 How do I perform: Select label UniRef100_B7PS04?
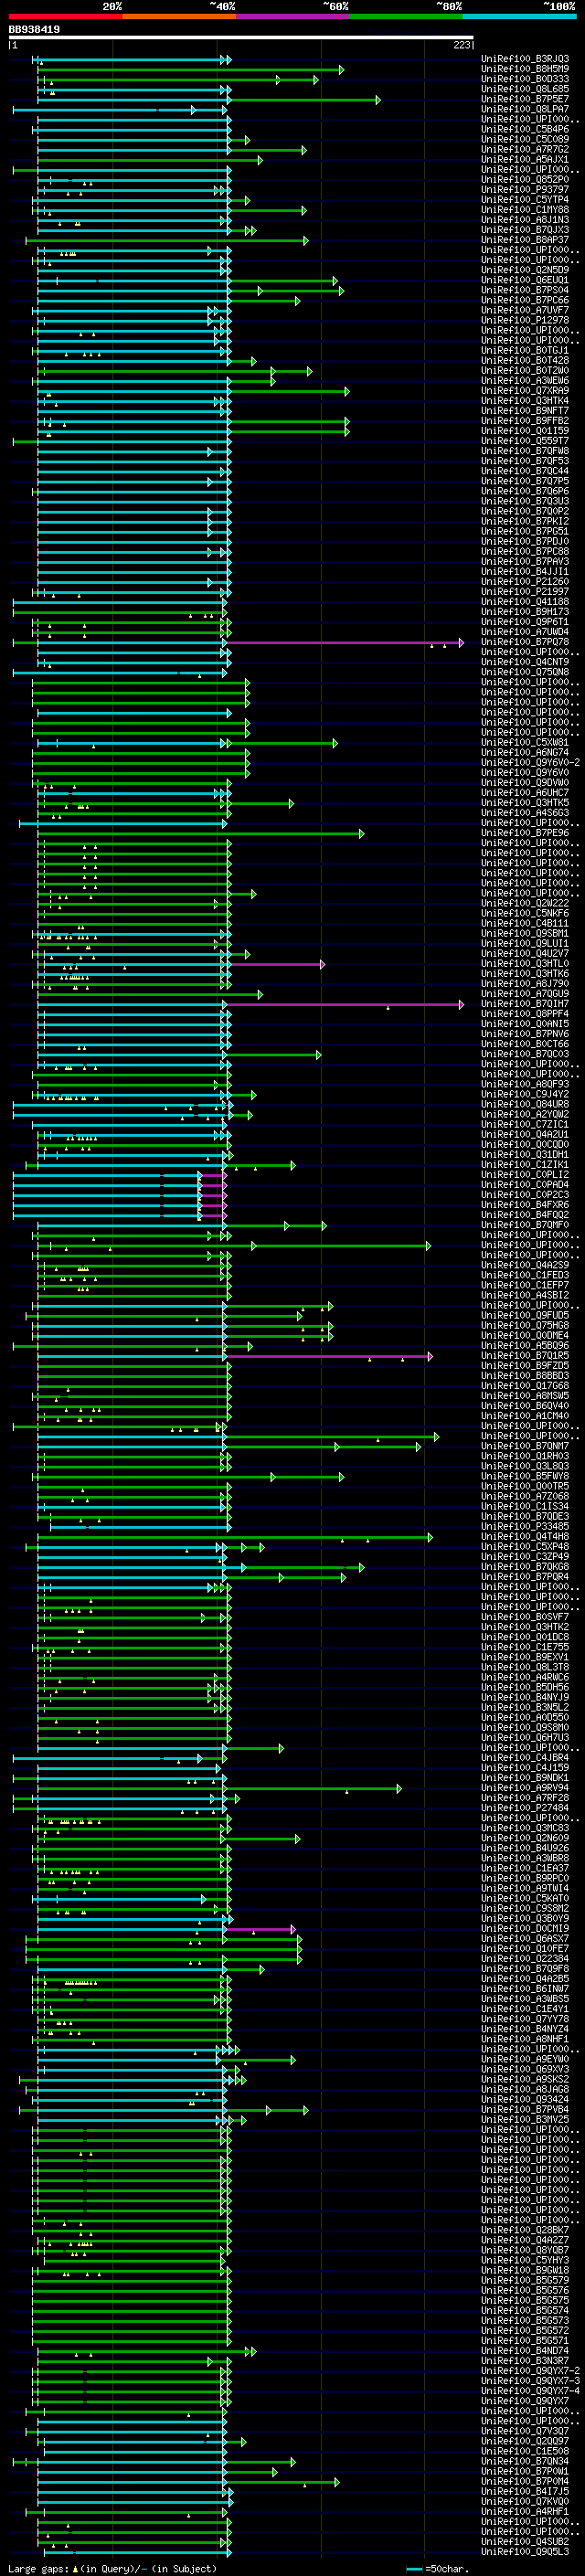[x=525, y=290]
